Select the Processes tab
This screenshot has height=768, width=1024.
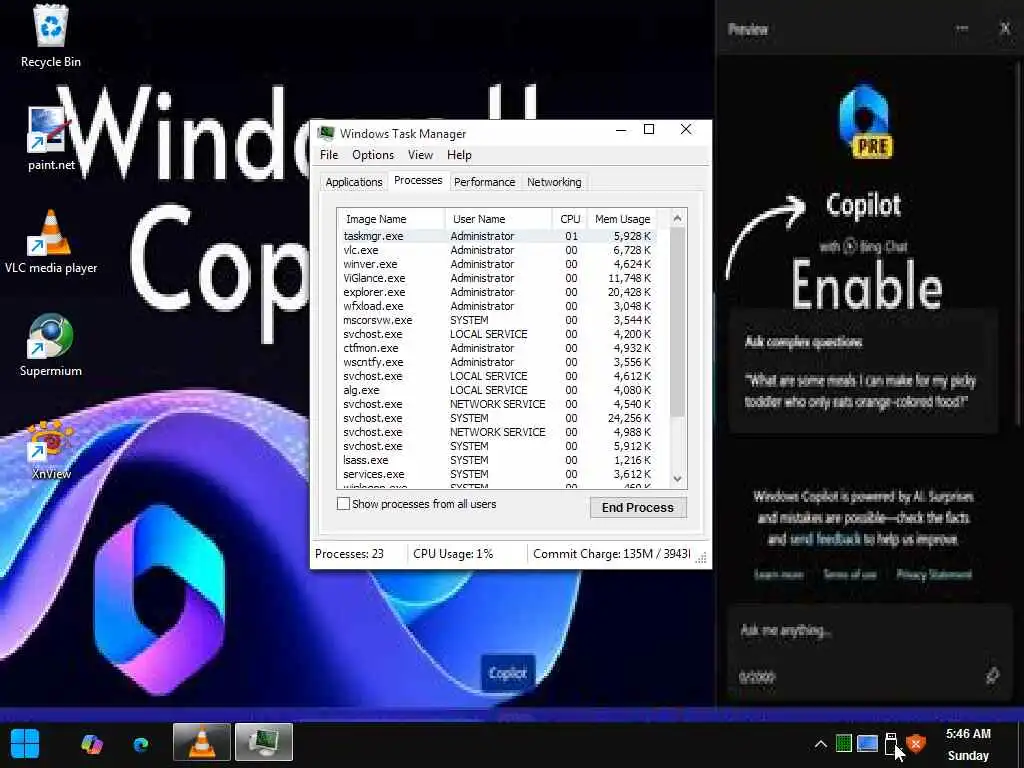click(x=418, y=180)
